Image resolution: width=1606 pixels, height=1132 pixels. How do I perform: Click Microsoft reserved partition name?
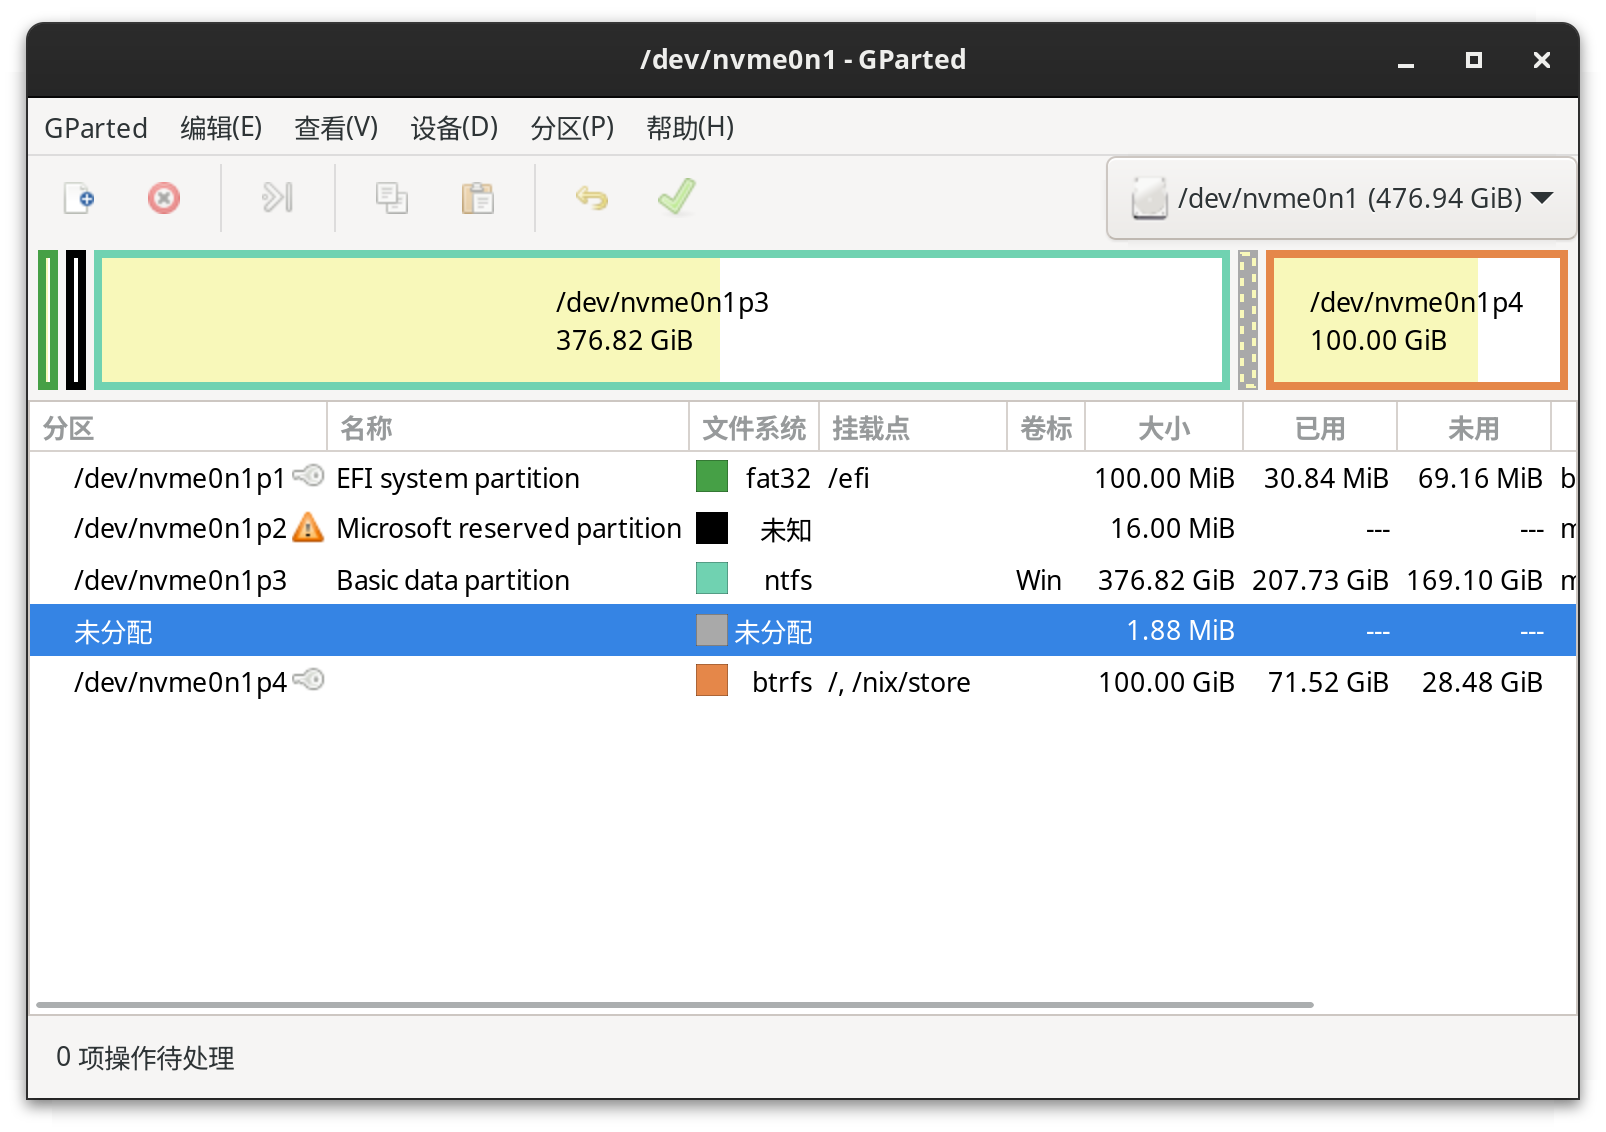click(x=509, y=529)
